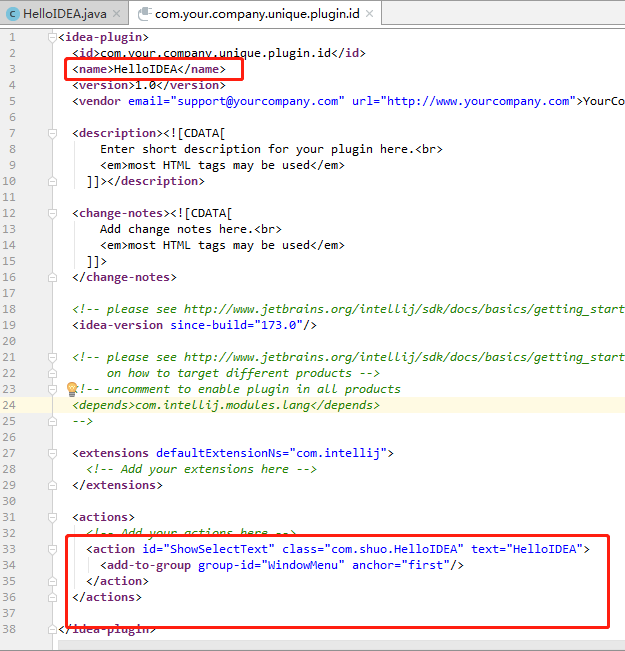The height and width of the screenshot is (651, 625).
Task: Click line number 24 in the gutter
Action: pyautogui.click(x=9, y=405)
